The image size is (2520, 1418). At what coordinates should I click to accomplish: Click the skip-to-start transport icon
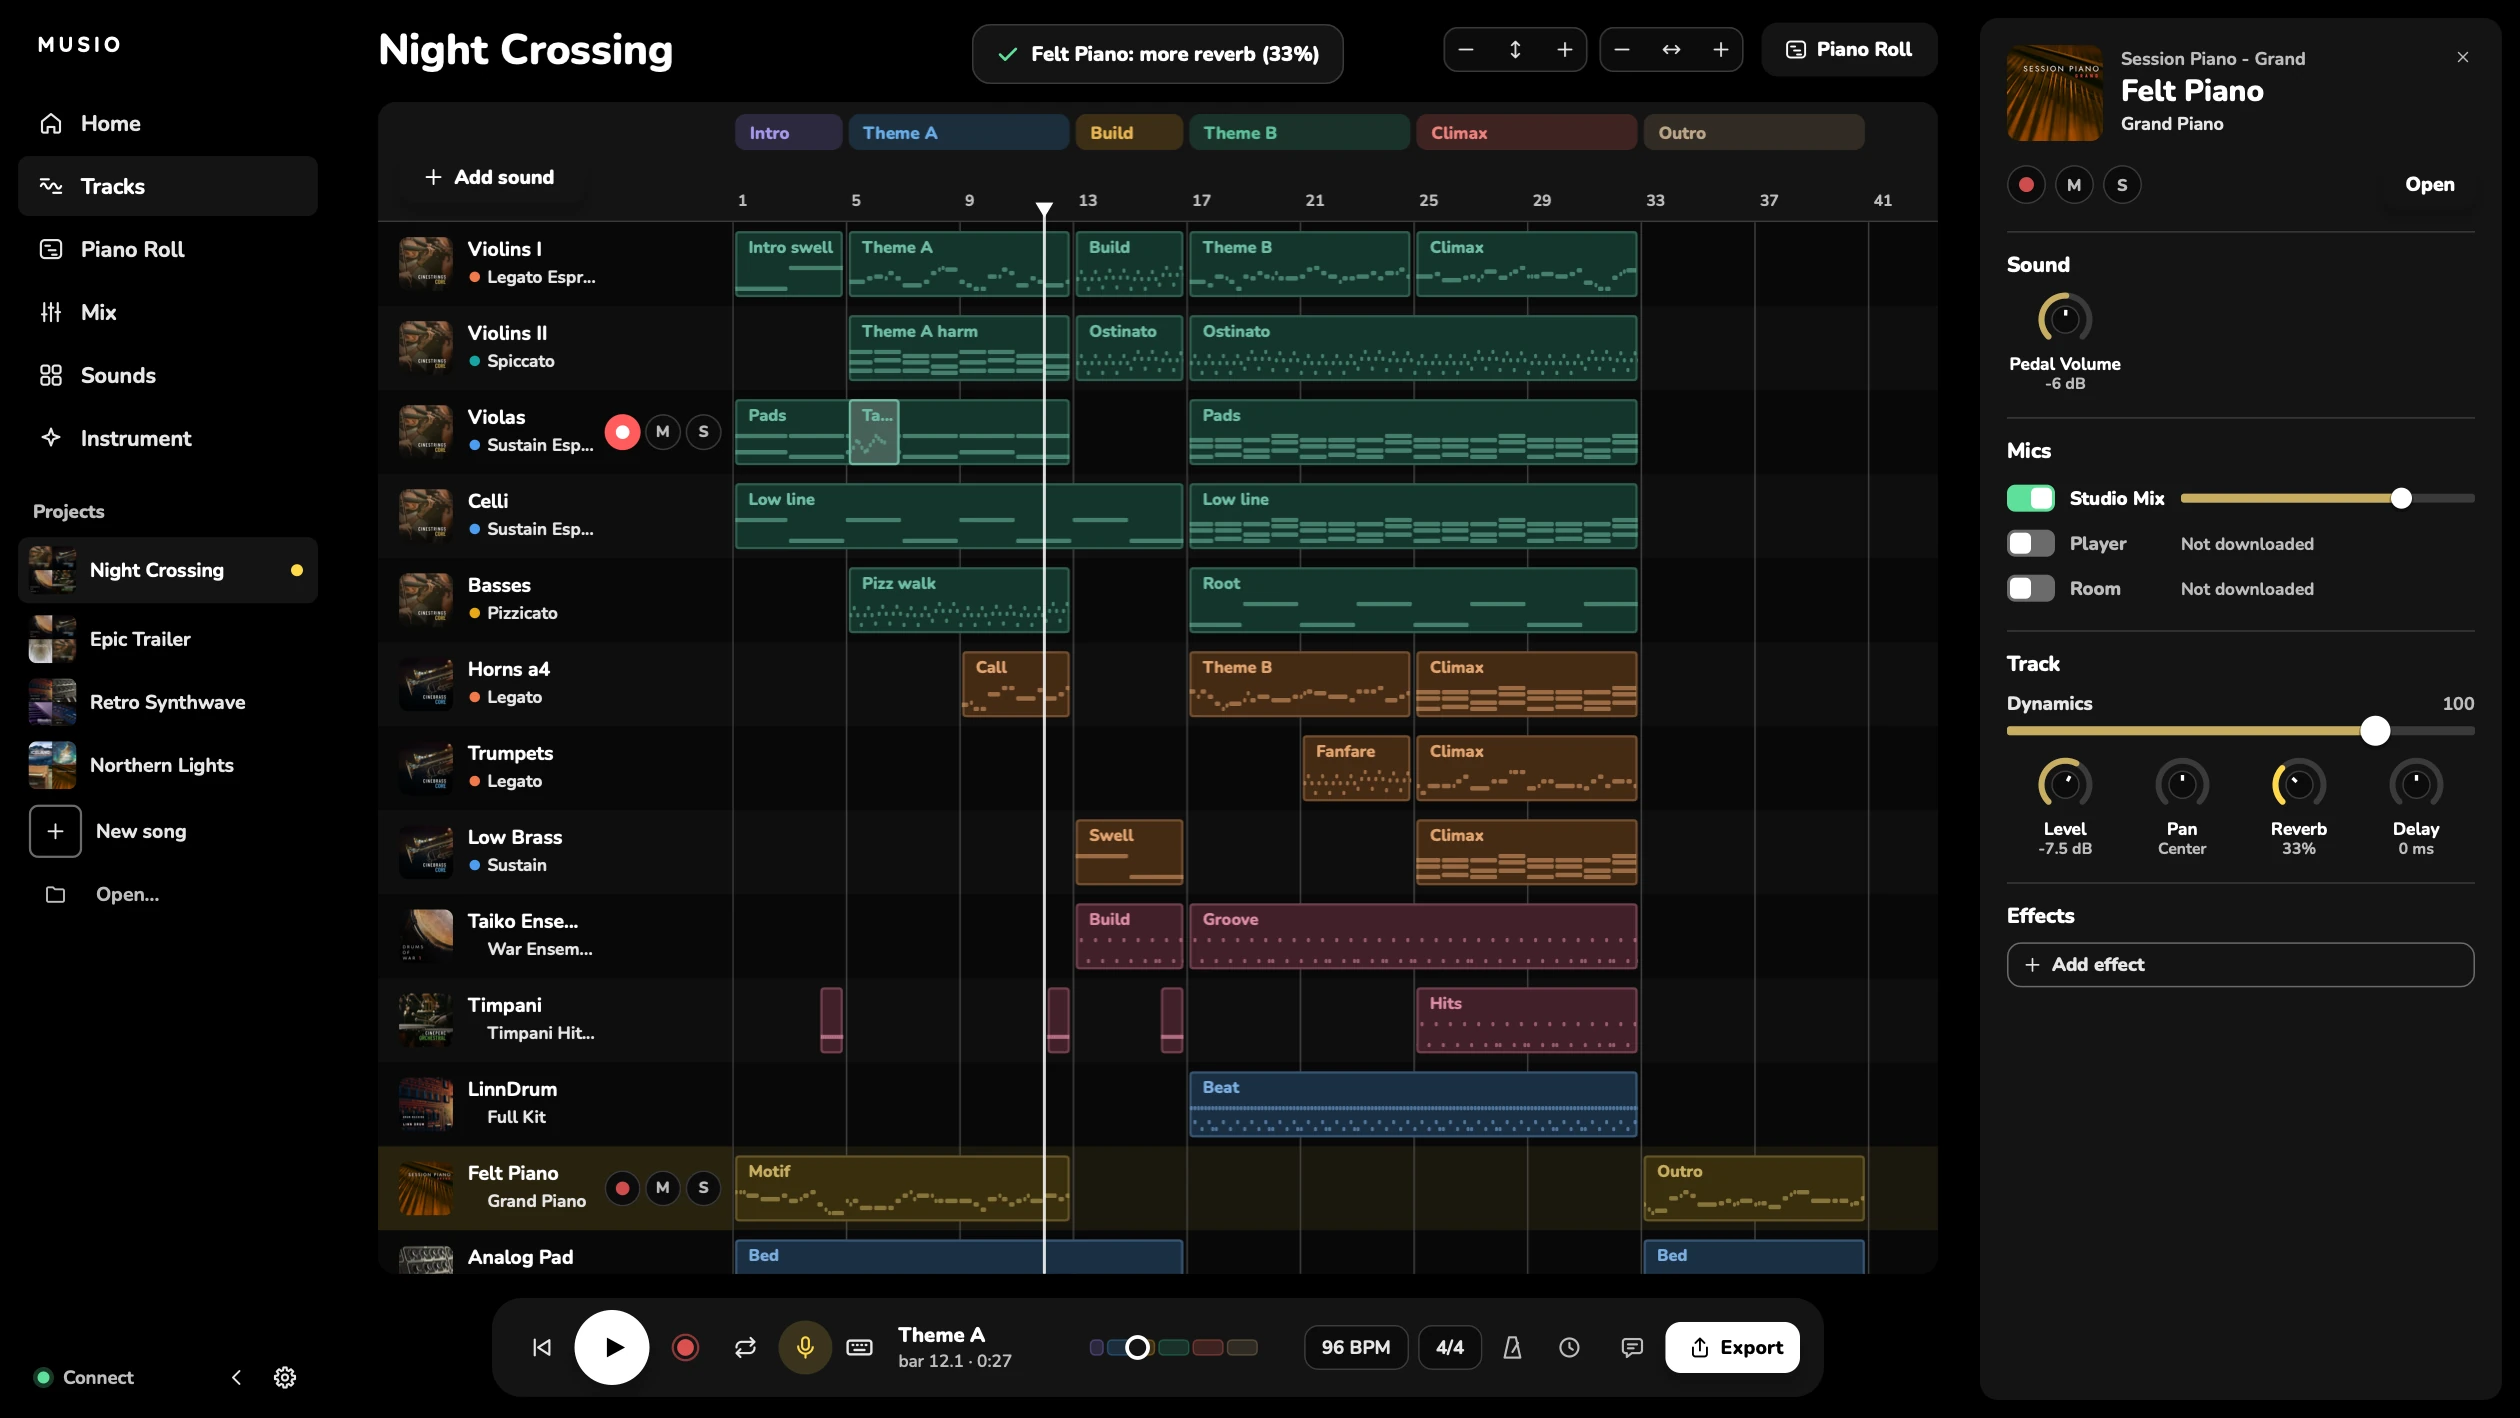pyautogui.click(x=542, y=1347)
